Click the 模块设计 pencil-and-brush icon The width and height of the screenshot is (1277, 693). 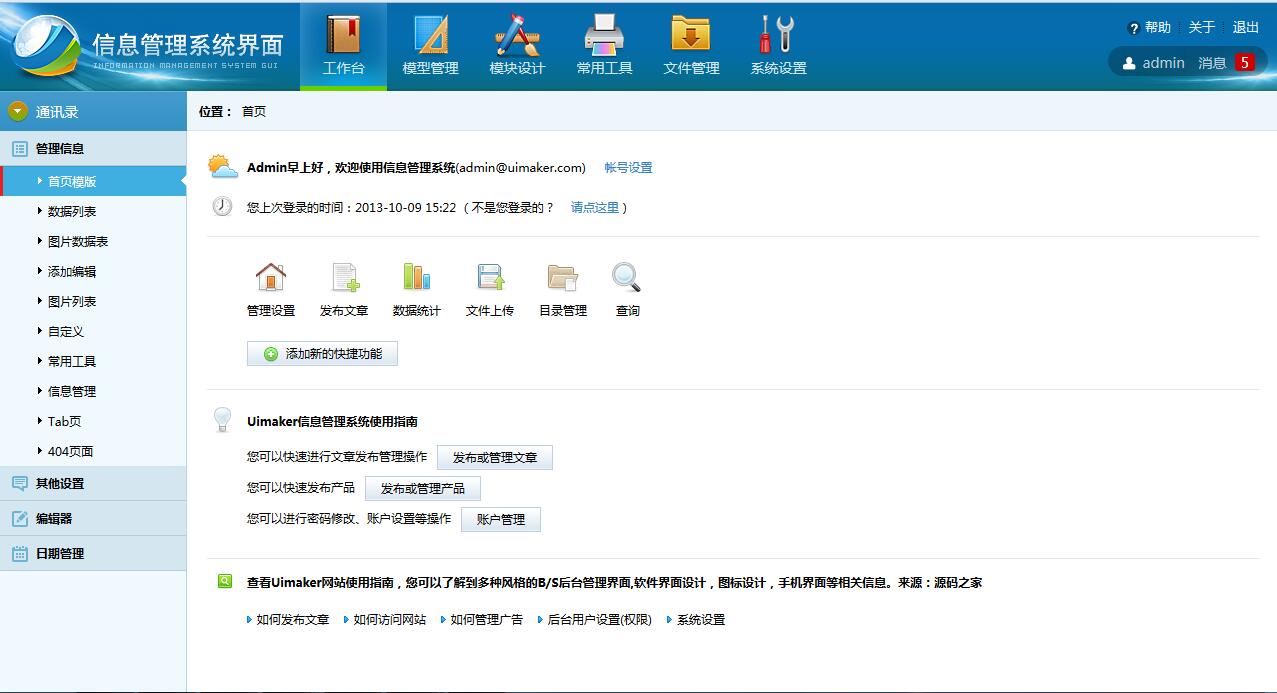(517, 36)
